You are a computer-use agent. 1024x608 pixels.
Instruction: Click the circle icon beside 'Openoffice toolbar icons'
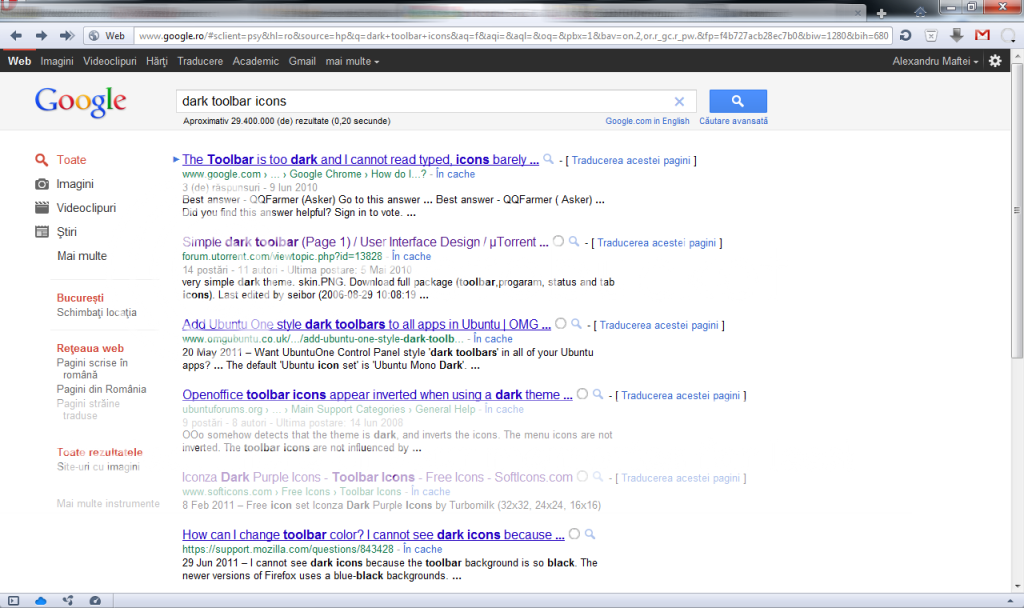coord(582,394)
